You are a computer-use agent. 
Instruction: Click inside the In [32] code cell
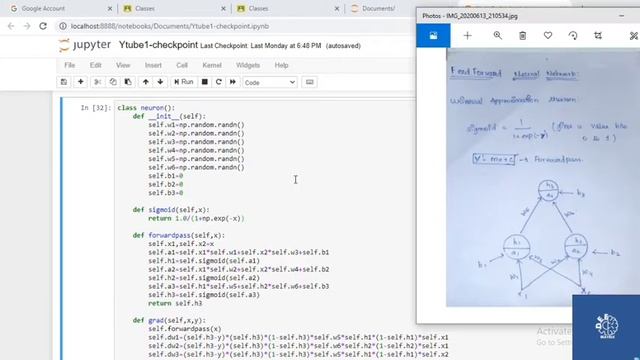click(x=265, y=231)
